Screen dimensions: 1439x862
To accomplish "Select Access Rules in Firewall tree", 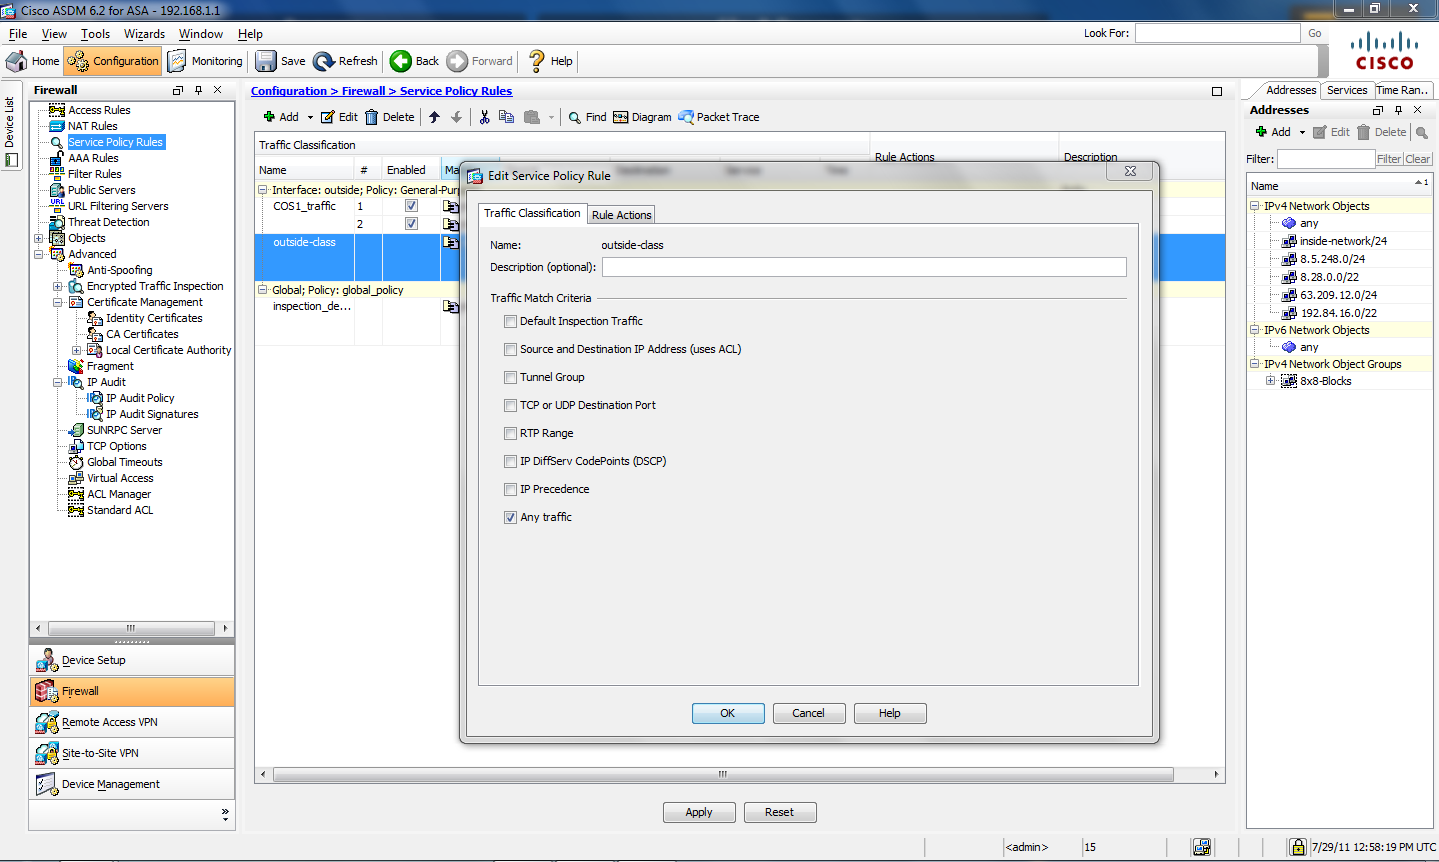I will (99, 110).
